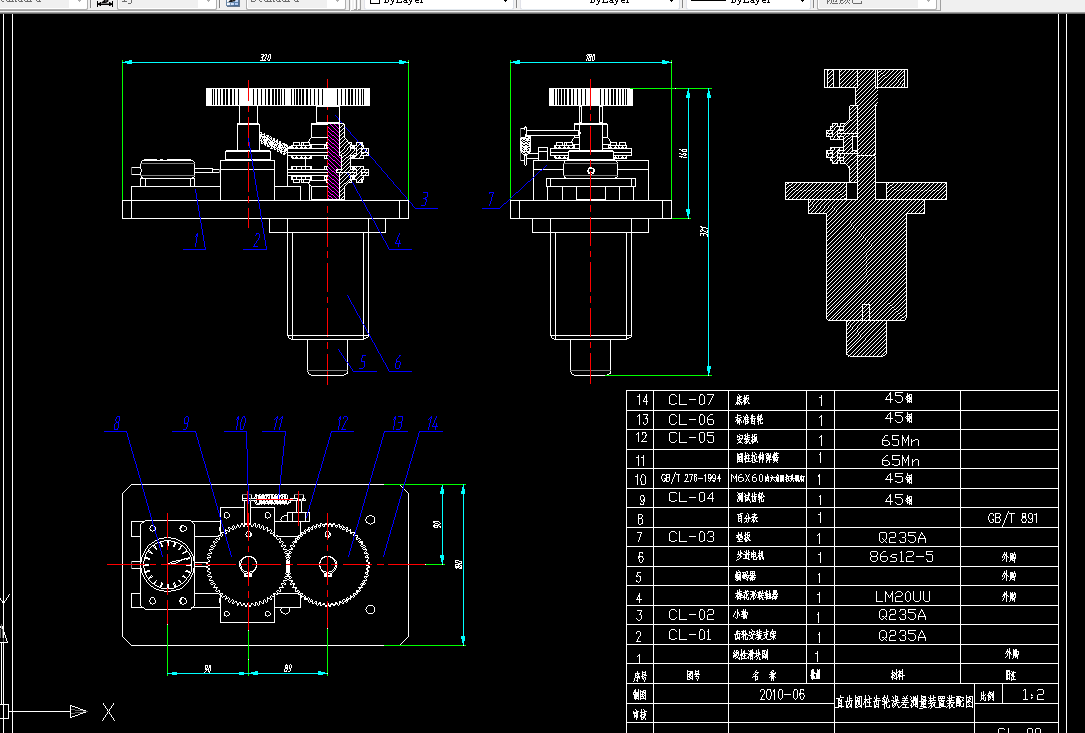The height and width of the screenshot is (733, 1085).
Task: Click the 直齿圆柱齿轮误差测量装置装配图 drawing title
Action: tap(904, 702)
